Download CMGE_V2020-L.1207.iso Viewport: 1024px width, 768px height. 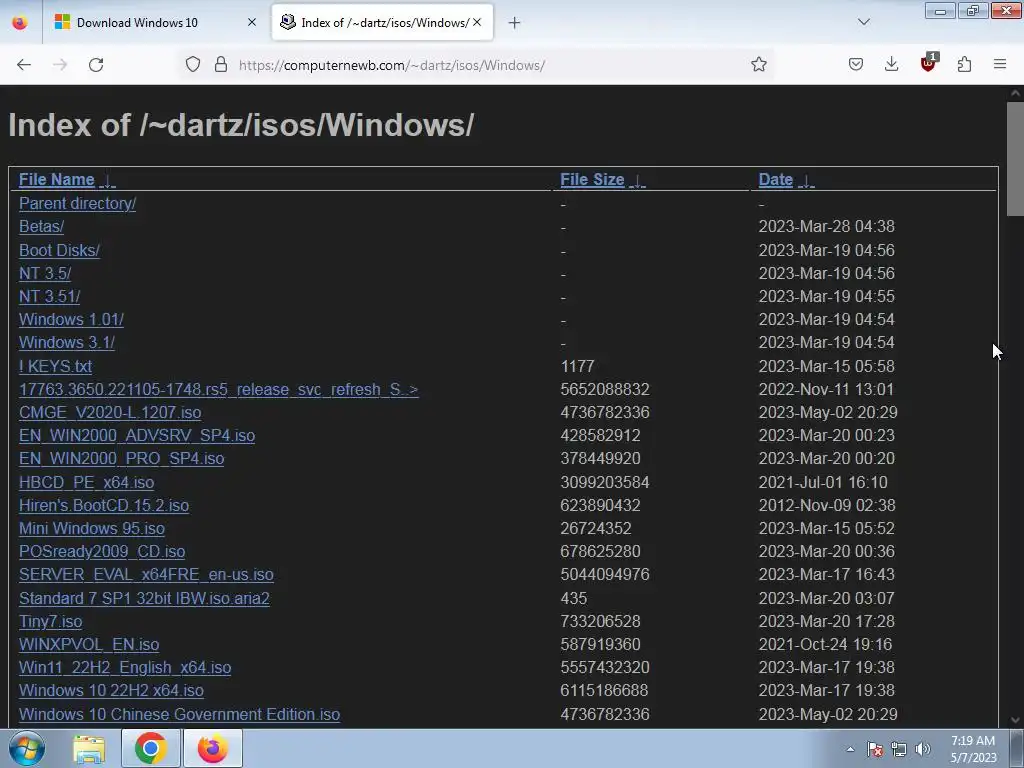(x=110, y=413)
